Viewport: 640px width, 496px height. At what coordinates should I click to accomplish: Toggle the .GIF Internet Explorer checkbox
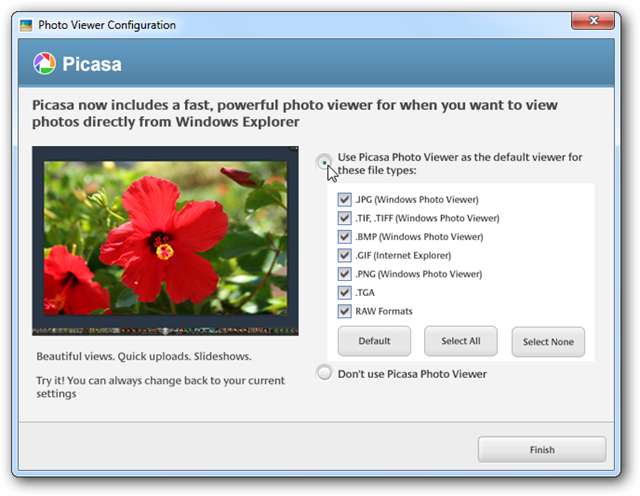tap(344, 255)
